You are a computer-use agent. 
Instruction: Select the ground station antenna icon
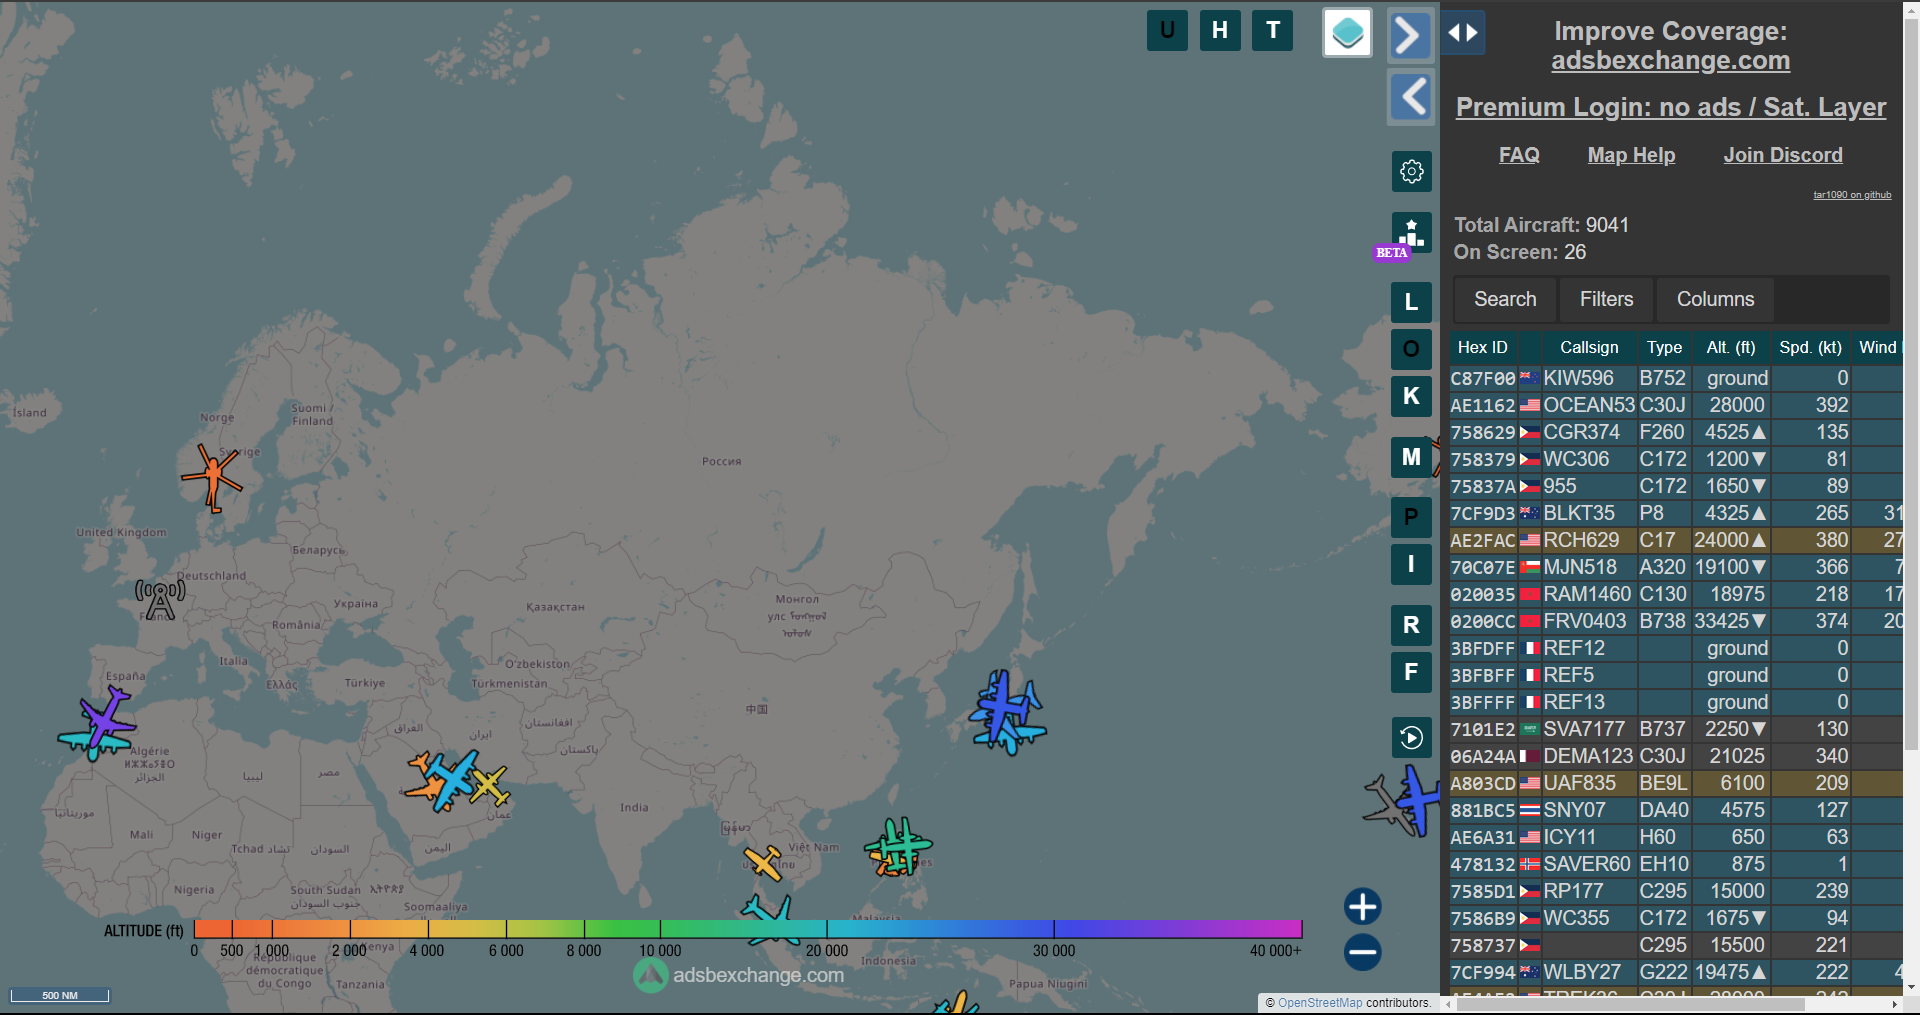tap(160, 599)
